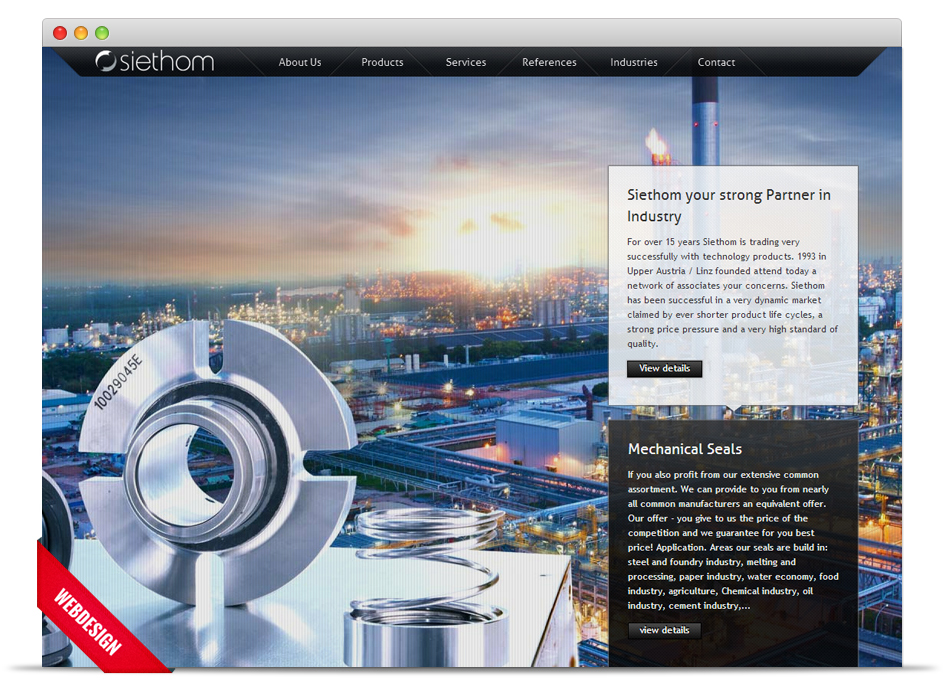Click the 'Siethom your strong Partner' heading

[x=728, y=205]
